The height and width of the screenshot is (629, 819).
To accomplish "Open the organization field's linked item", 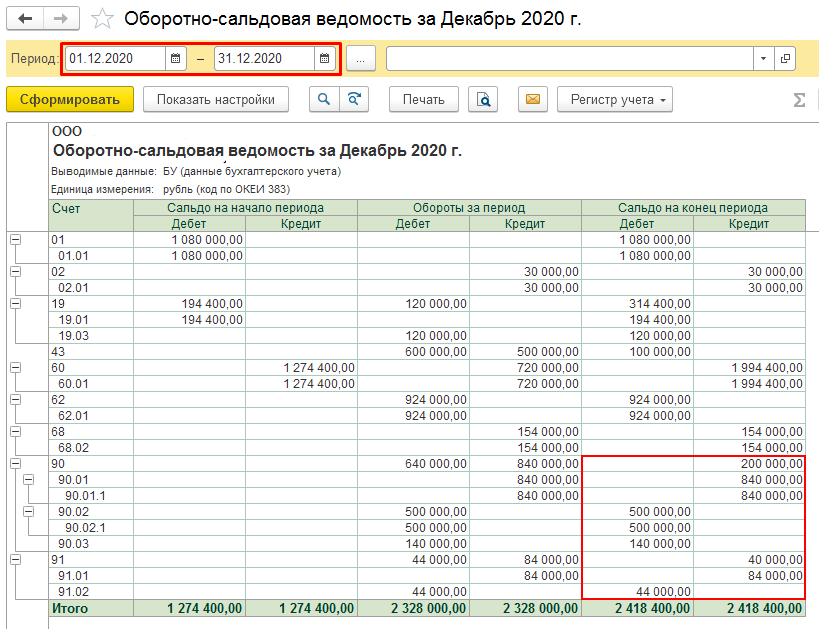I will point(785,59).
